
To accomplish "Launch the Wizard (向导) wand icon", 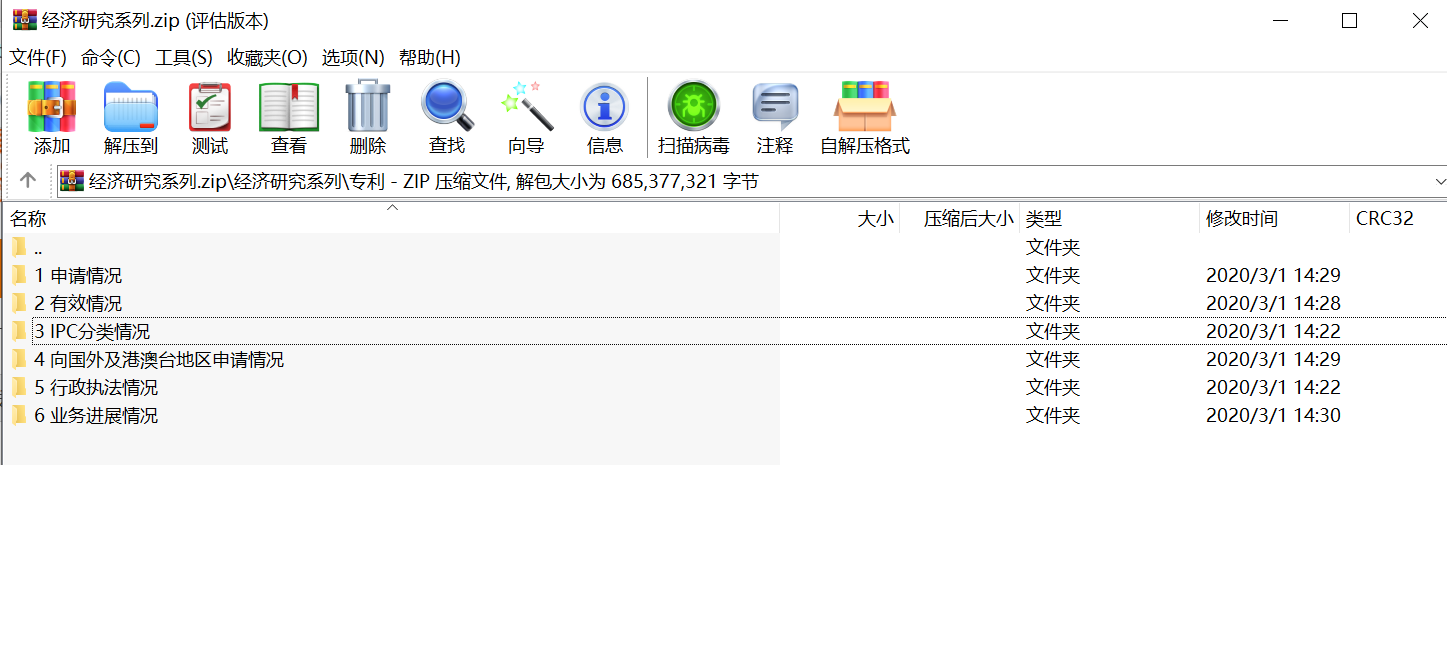I will point(526,106).
